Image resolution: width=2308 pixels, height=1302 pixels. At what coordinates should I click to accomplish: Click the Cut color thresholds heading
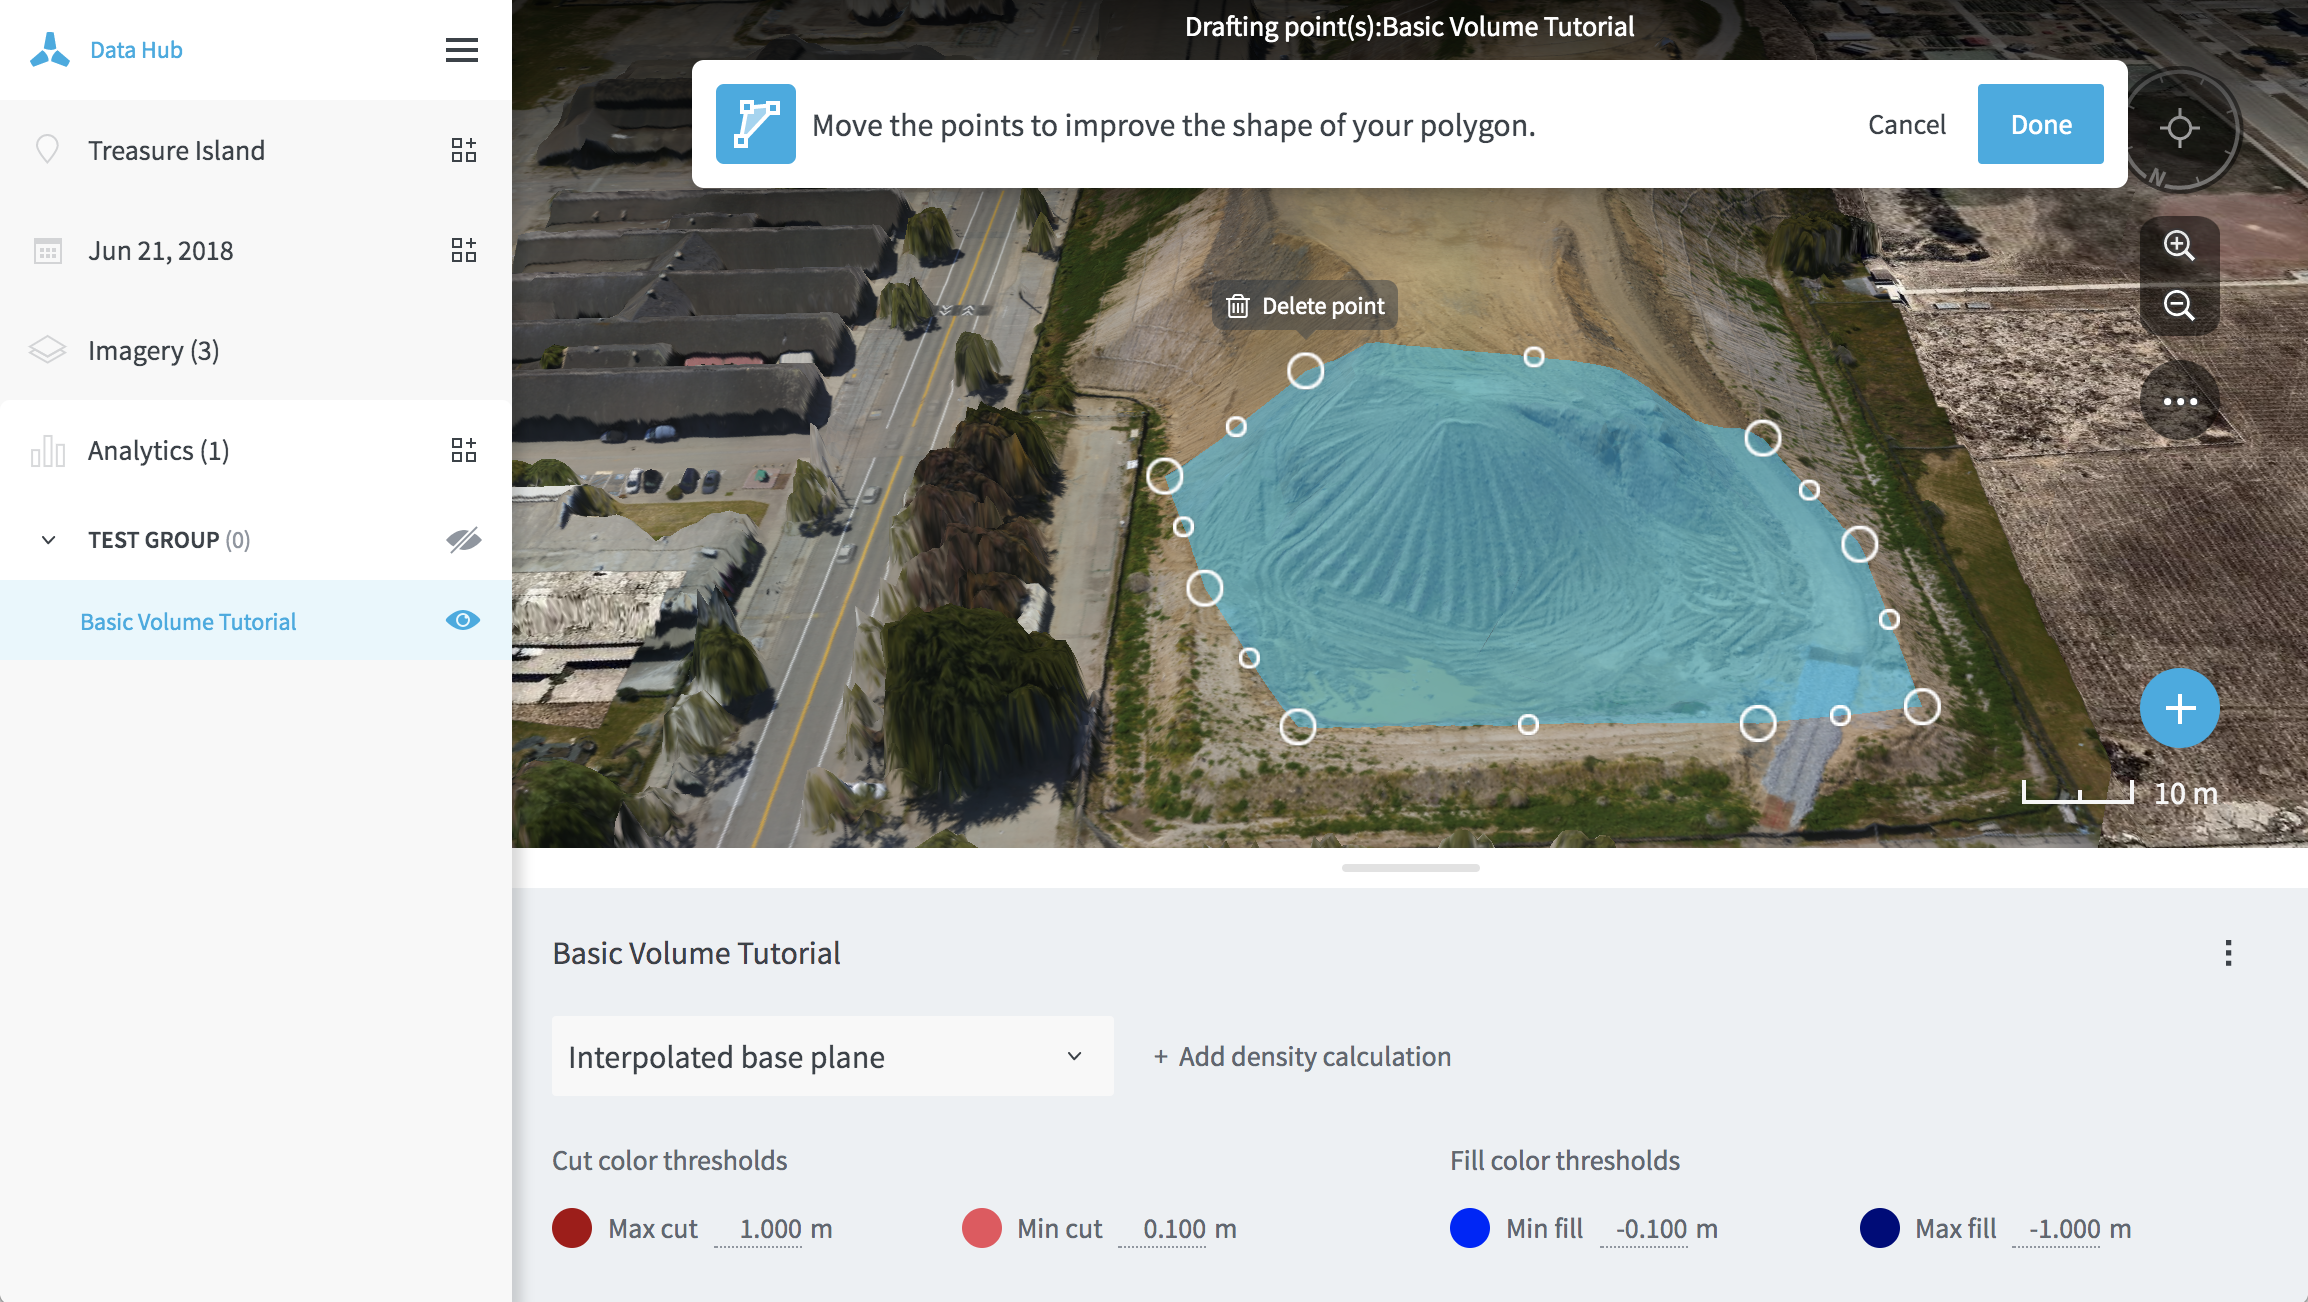coord(670,1160)
